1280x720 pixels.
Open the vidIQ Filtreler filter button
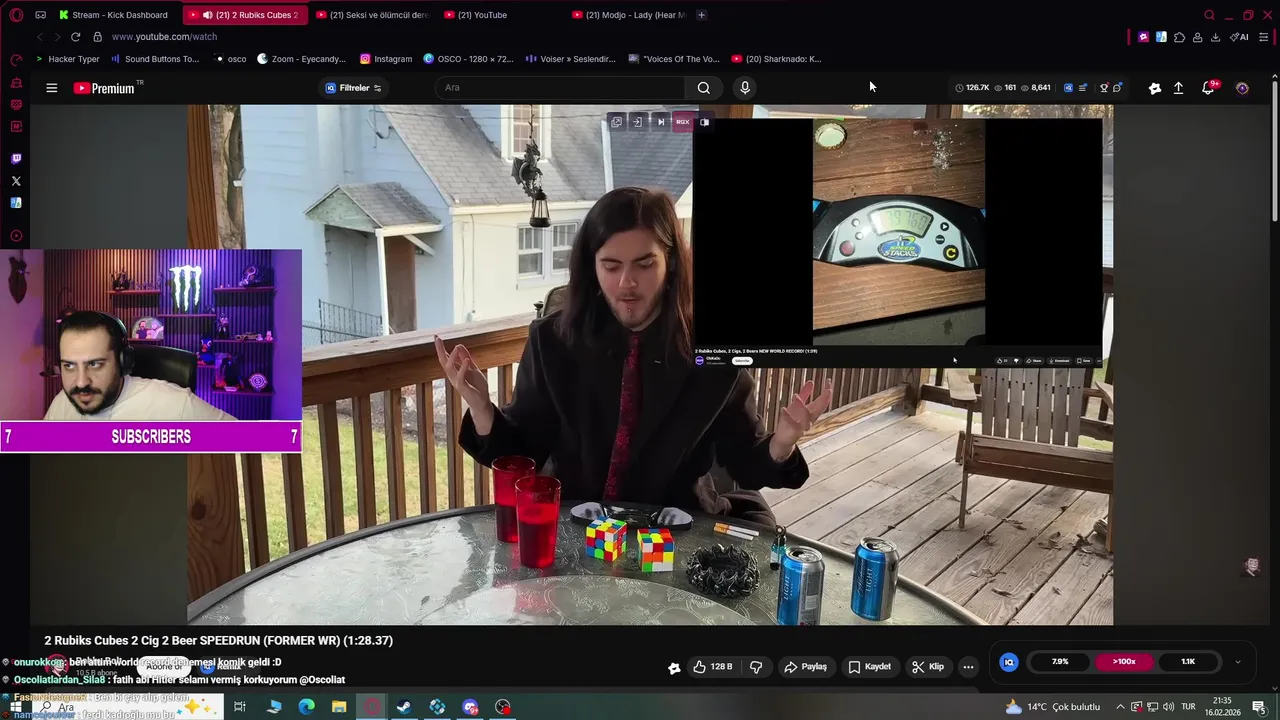(x=353, y=88)
